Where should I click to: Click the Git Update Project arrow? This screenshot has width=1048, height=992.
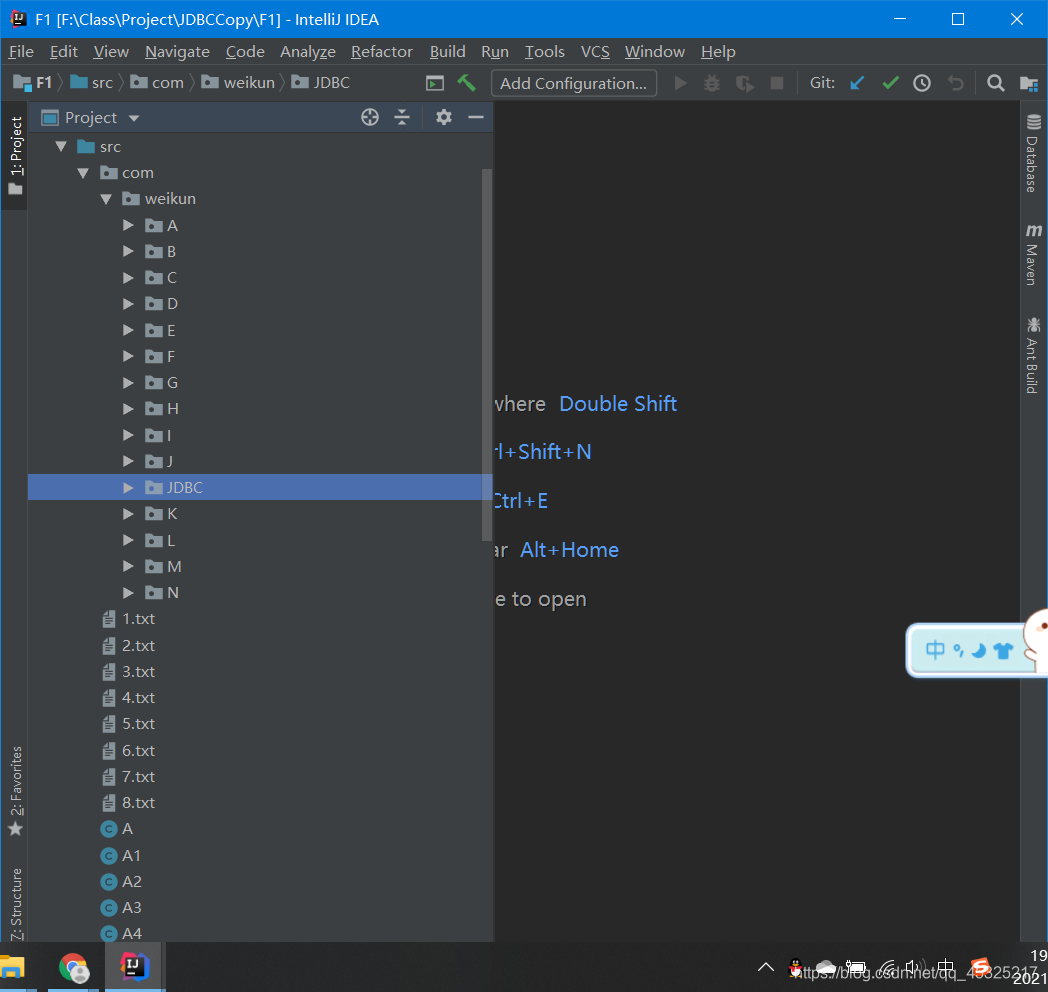pos(857,83)
